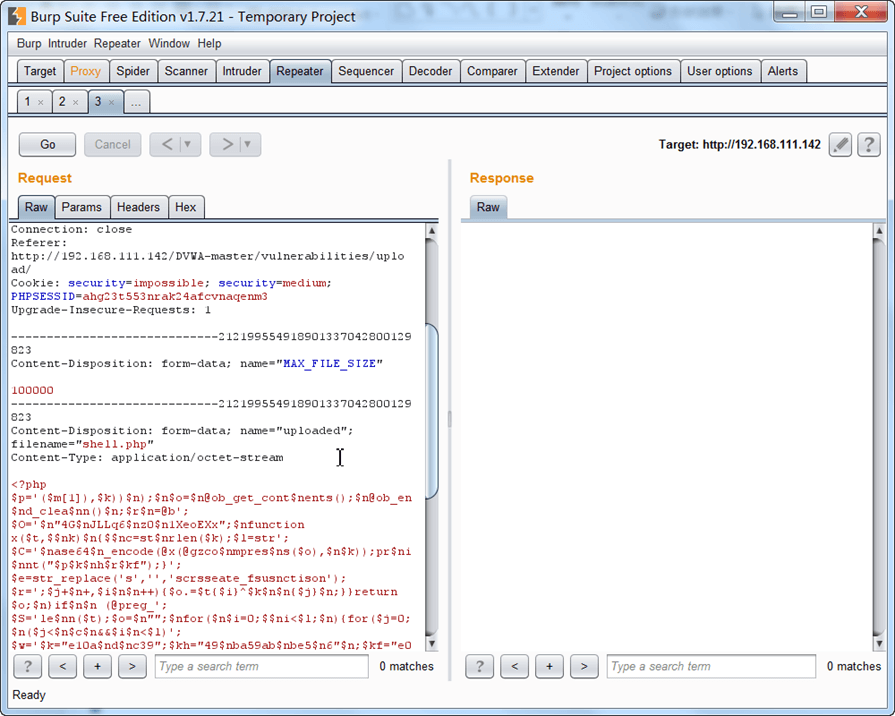Select Repeater request tab 3
The width and height of the screenshot is (895, 716).
(x=98, y=102)
